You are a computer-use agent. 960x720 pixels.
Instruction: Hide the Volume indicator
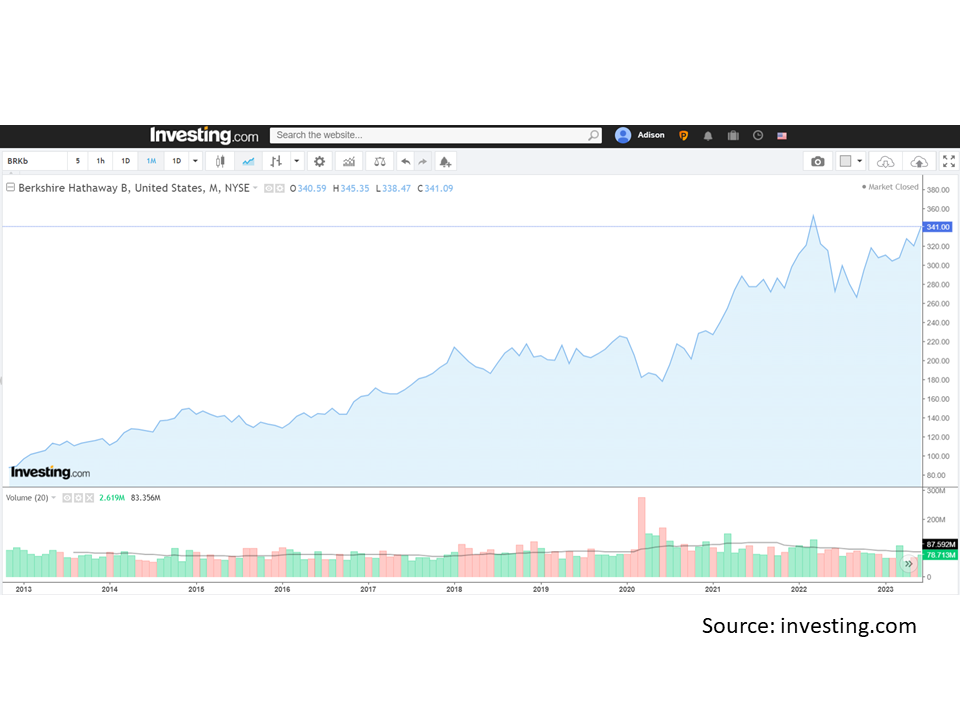pos(67,498)
